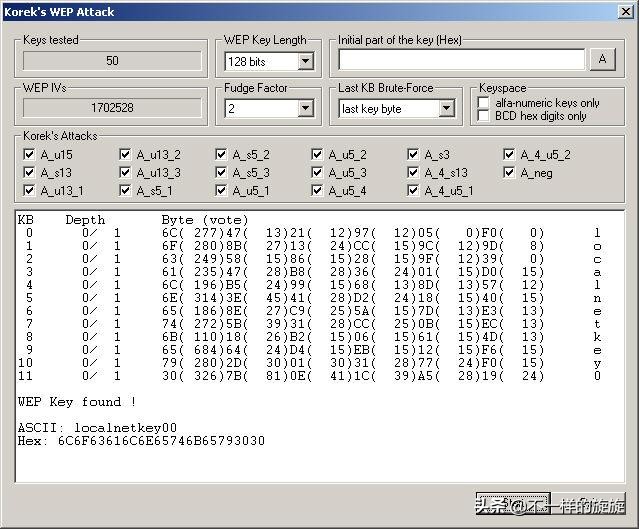The image size is (639, 529).
Task: Uncheck the A_u15 attack
Action: (29, 155)
